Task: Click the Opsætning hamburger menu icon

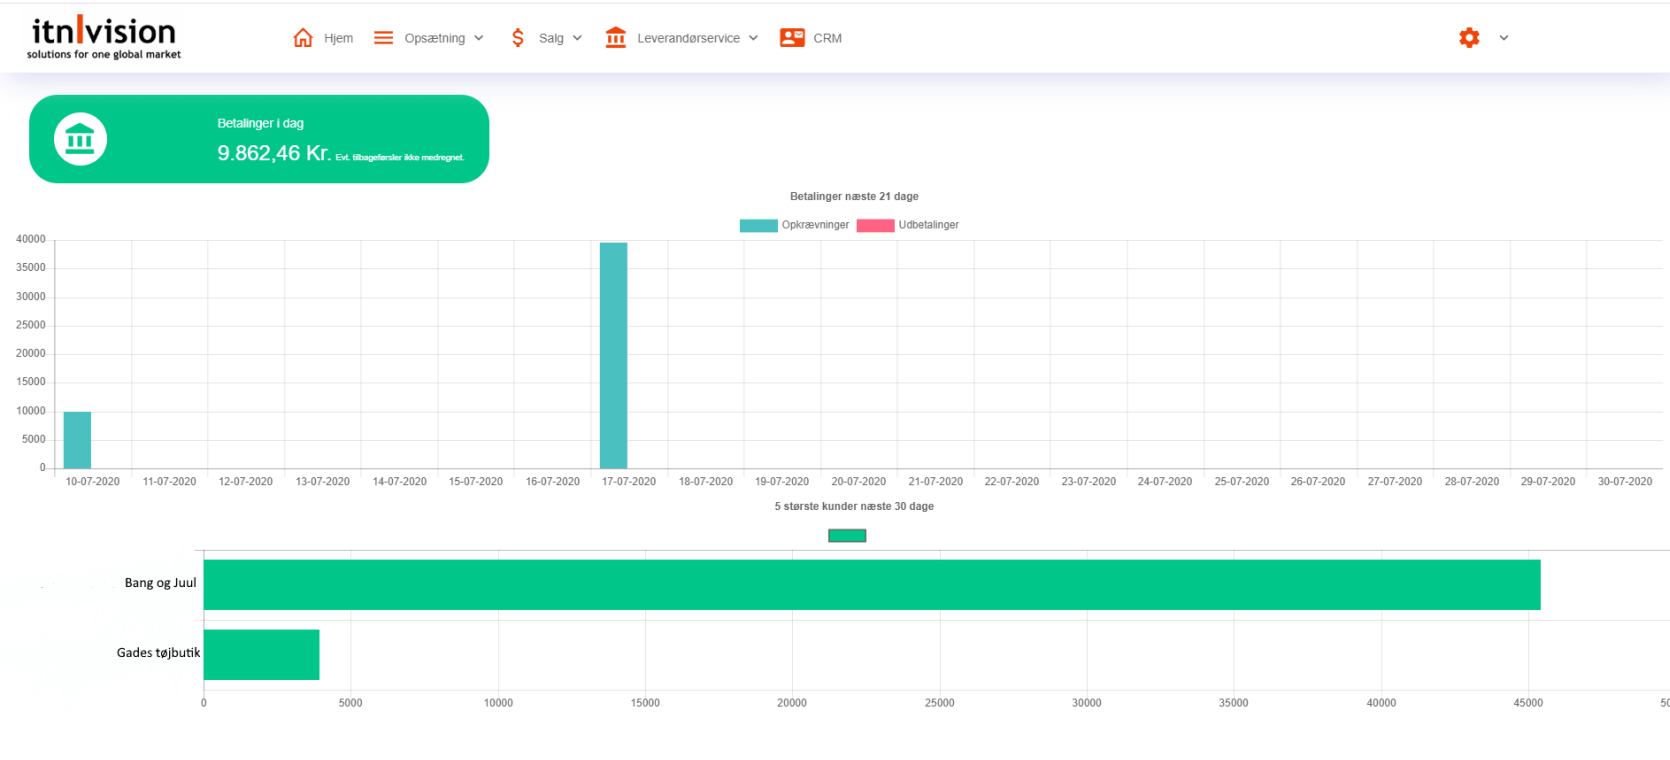Action: coord(383,38)
